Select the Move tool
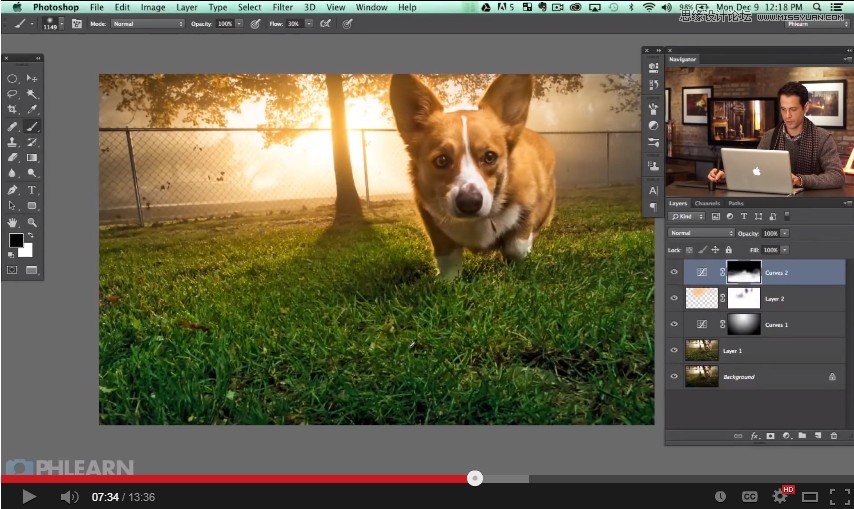This screenshot has width=854, height=509. pos(32,79)
